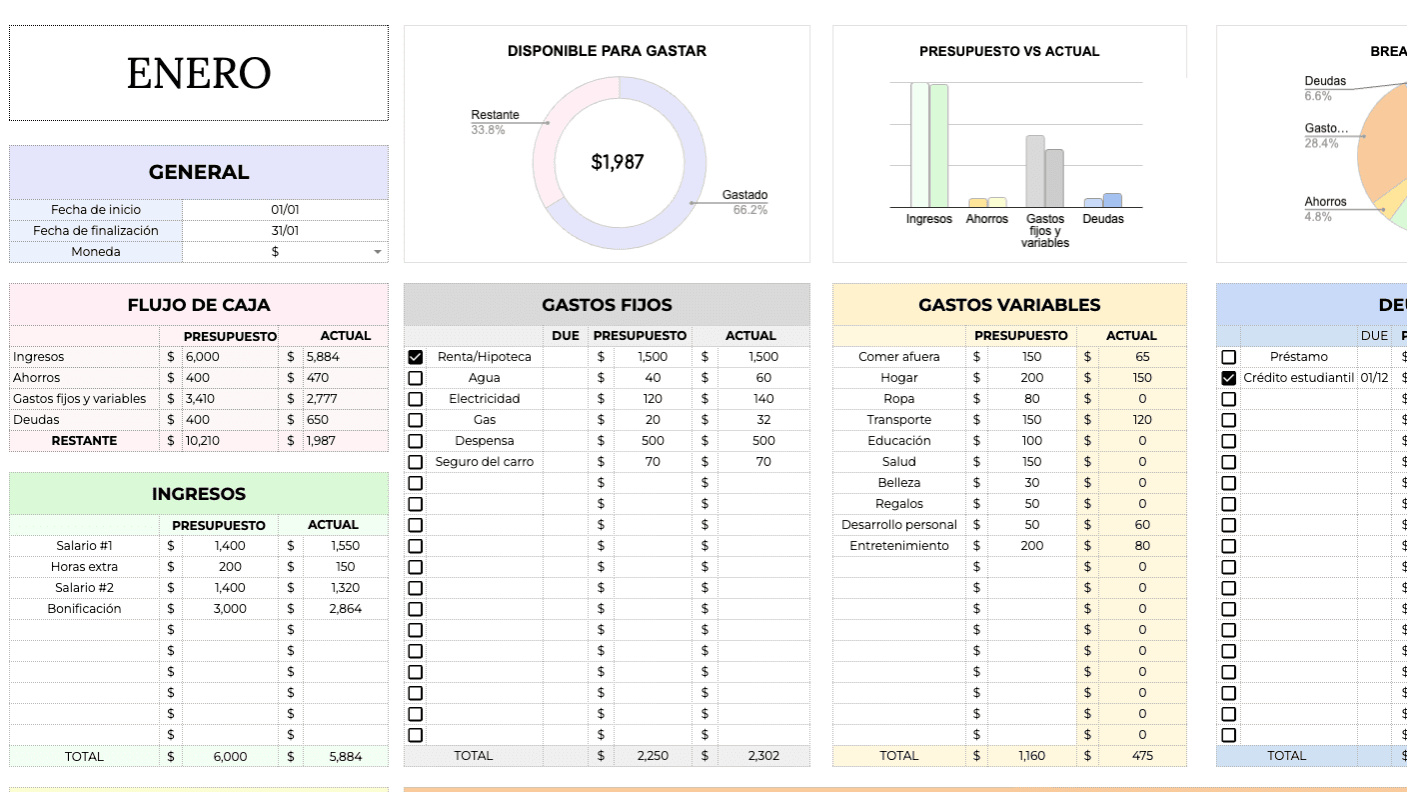Select the RESTANTE actual 1,987 cell

(346, 441)
